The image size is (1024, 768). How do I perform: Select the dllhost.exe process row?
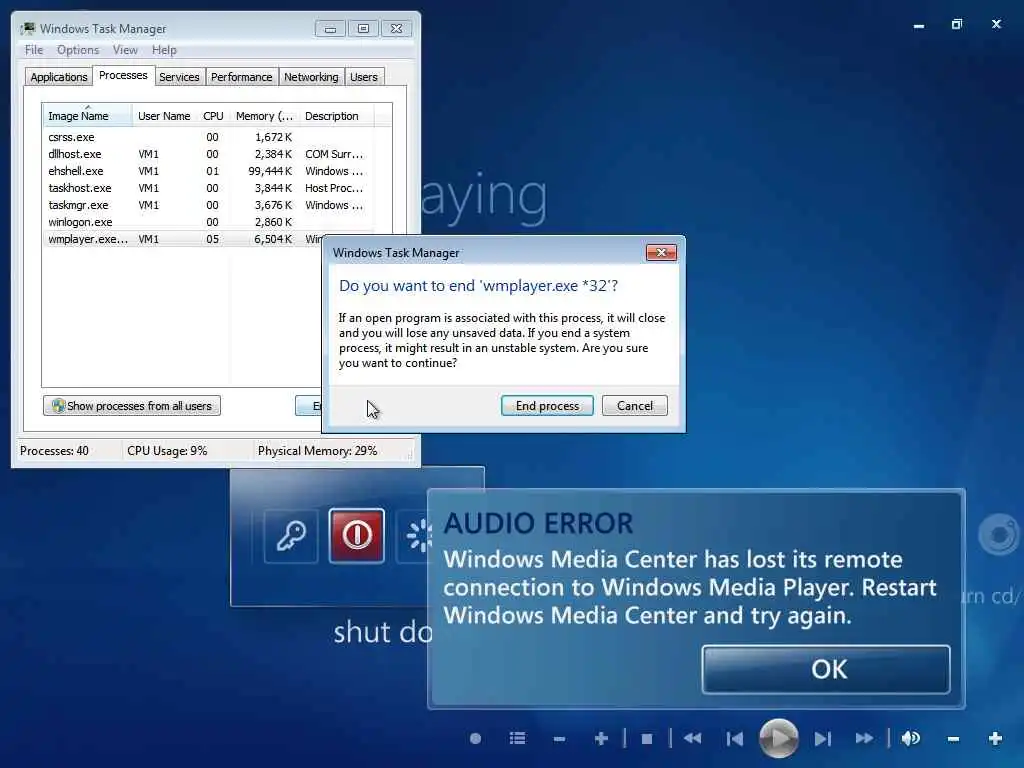point(209,154)
